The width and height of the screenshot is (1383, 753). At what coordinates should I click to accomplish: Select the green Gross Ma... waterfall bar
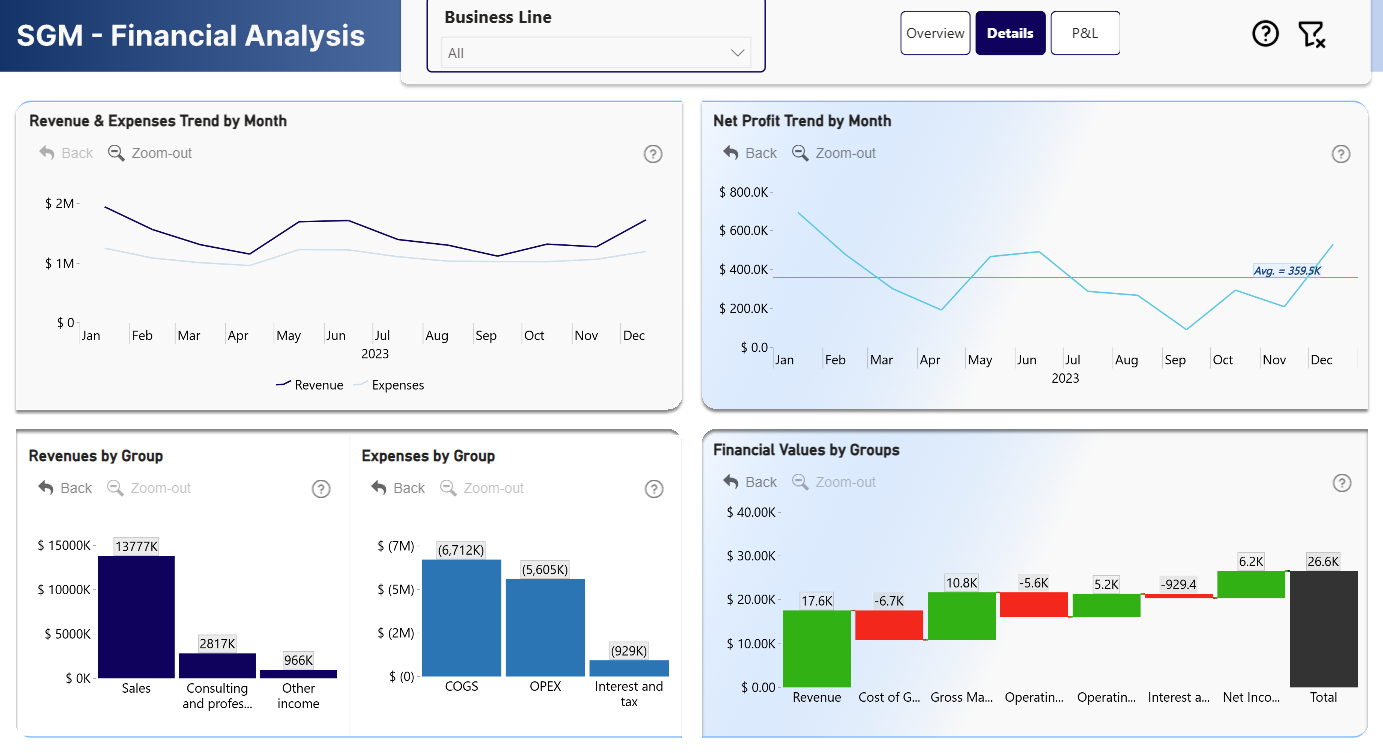click(962, 616)
